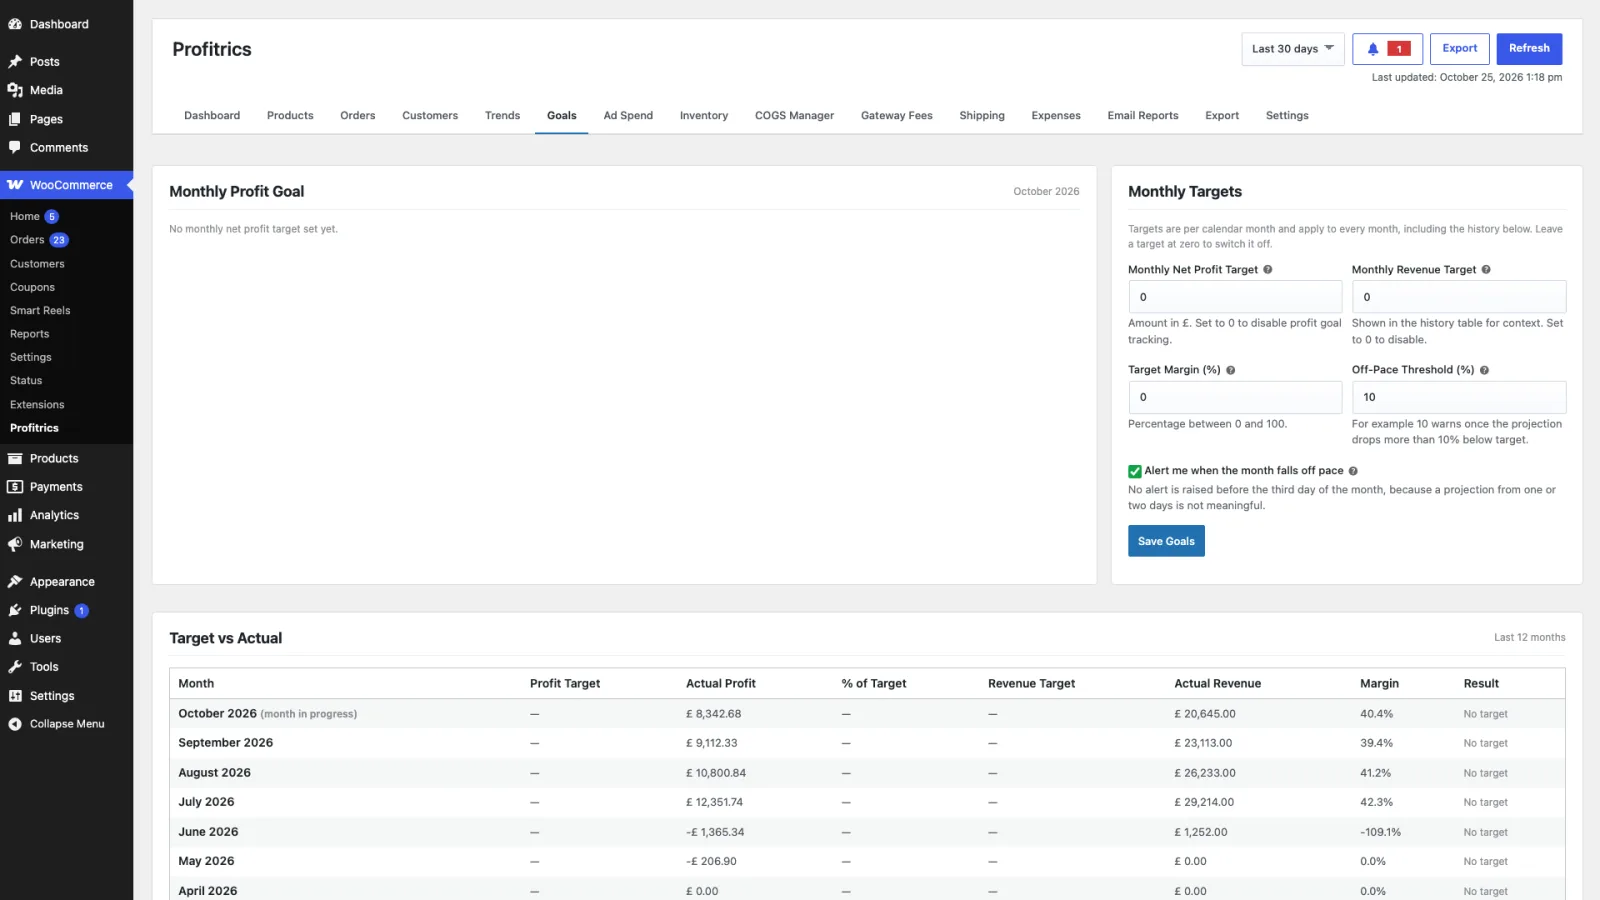Click help icon beside Monthly Revenue Target
The image size is (1600, 900).
coord(1486,270)
